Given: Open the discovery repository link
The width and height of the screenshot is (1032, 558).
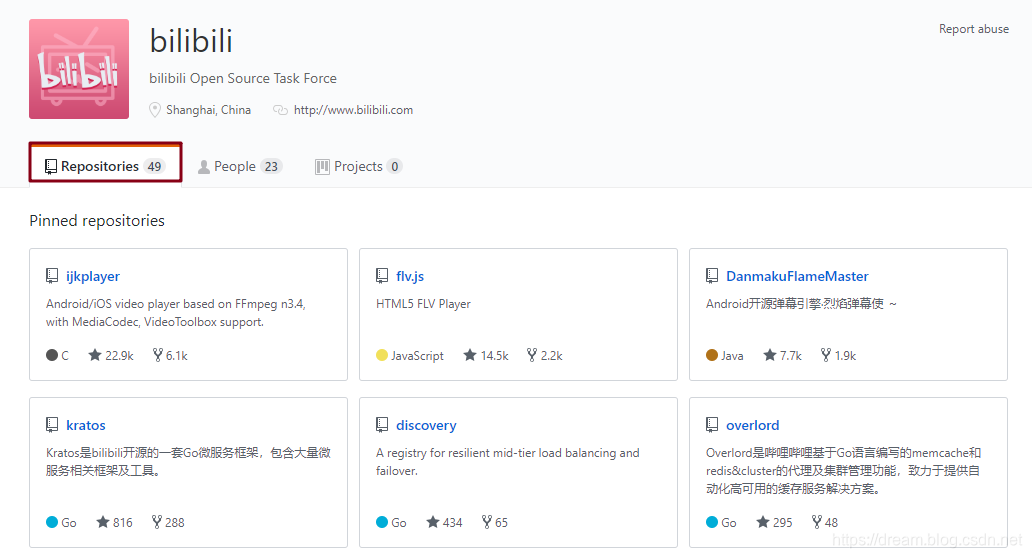Looking at the screenshot, I should (426, 425).
